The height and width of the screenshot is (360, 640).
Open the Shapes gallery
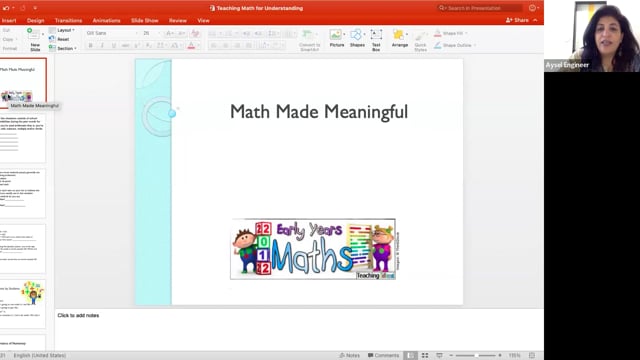pyautogui.click(x=357, y=39)
